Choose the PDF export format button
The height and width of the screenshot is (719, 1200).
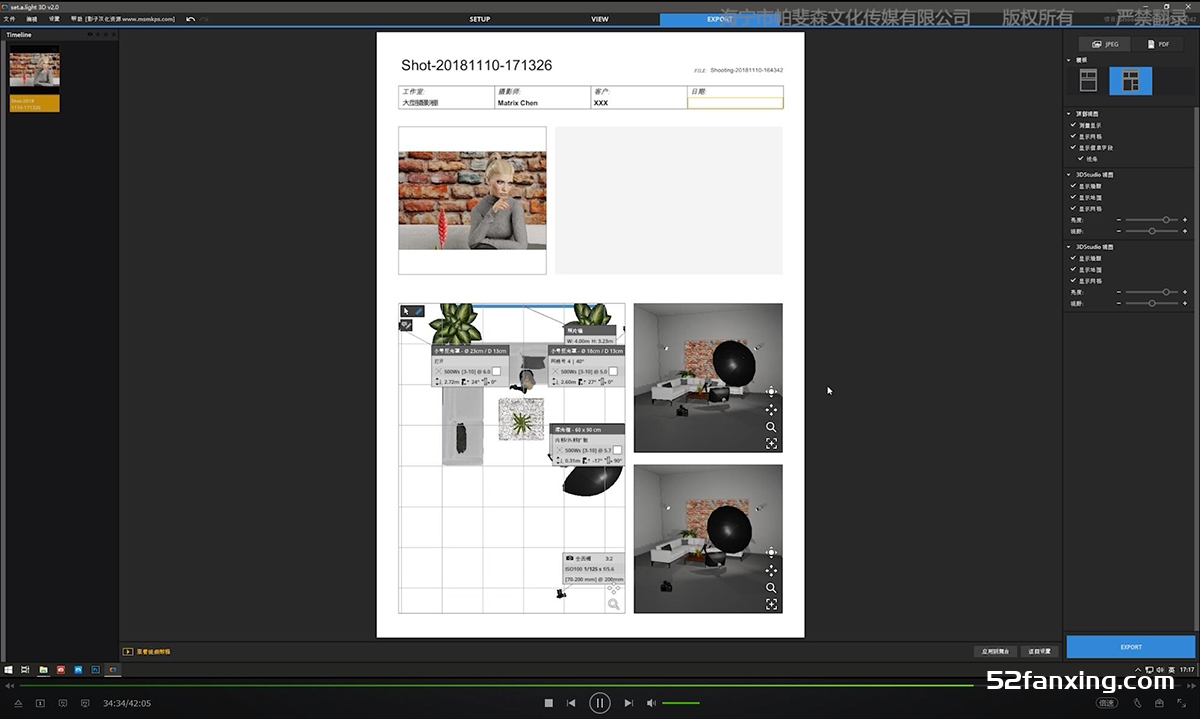pyautogui.click(x=1158, y=44)
